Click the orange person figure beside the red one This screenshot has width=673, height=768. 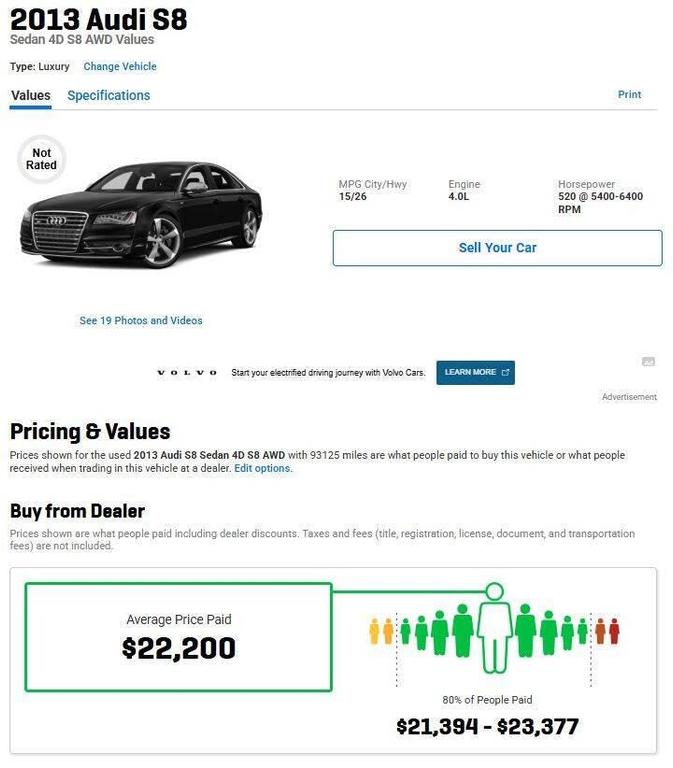tap(601, 631)
